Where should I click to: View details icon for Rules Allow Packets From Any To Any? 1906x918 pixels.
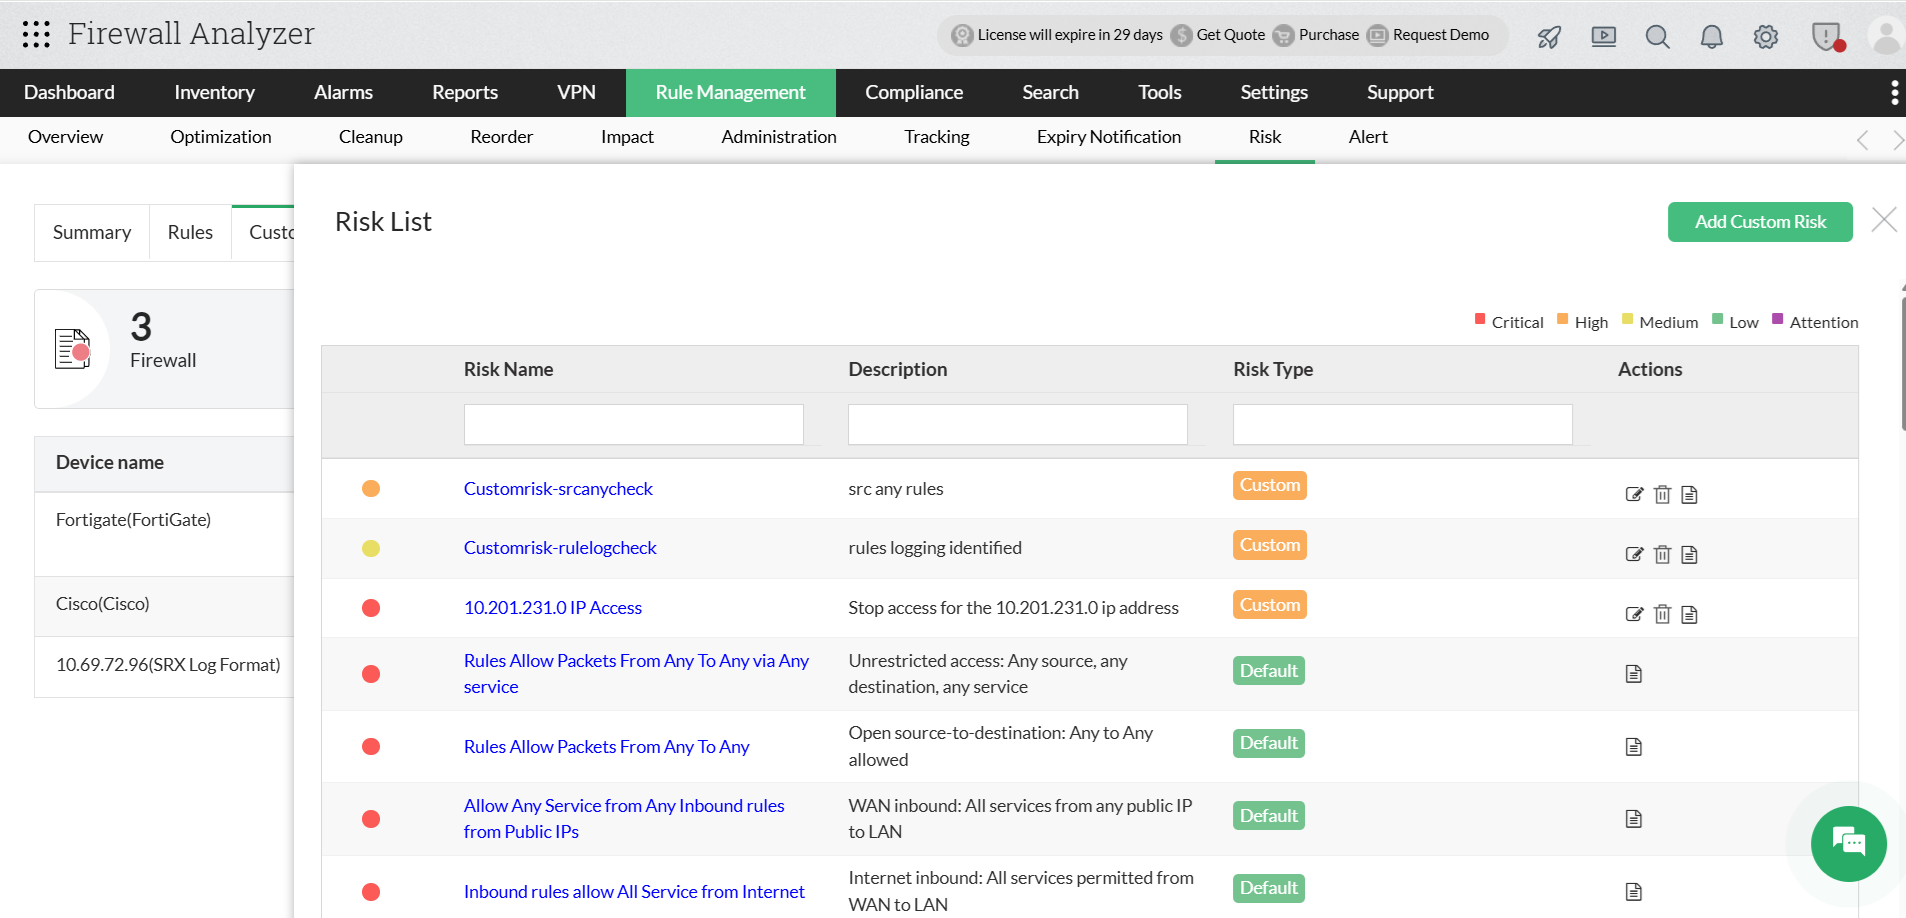click(x=1634, y=747)
